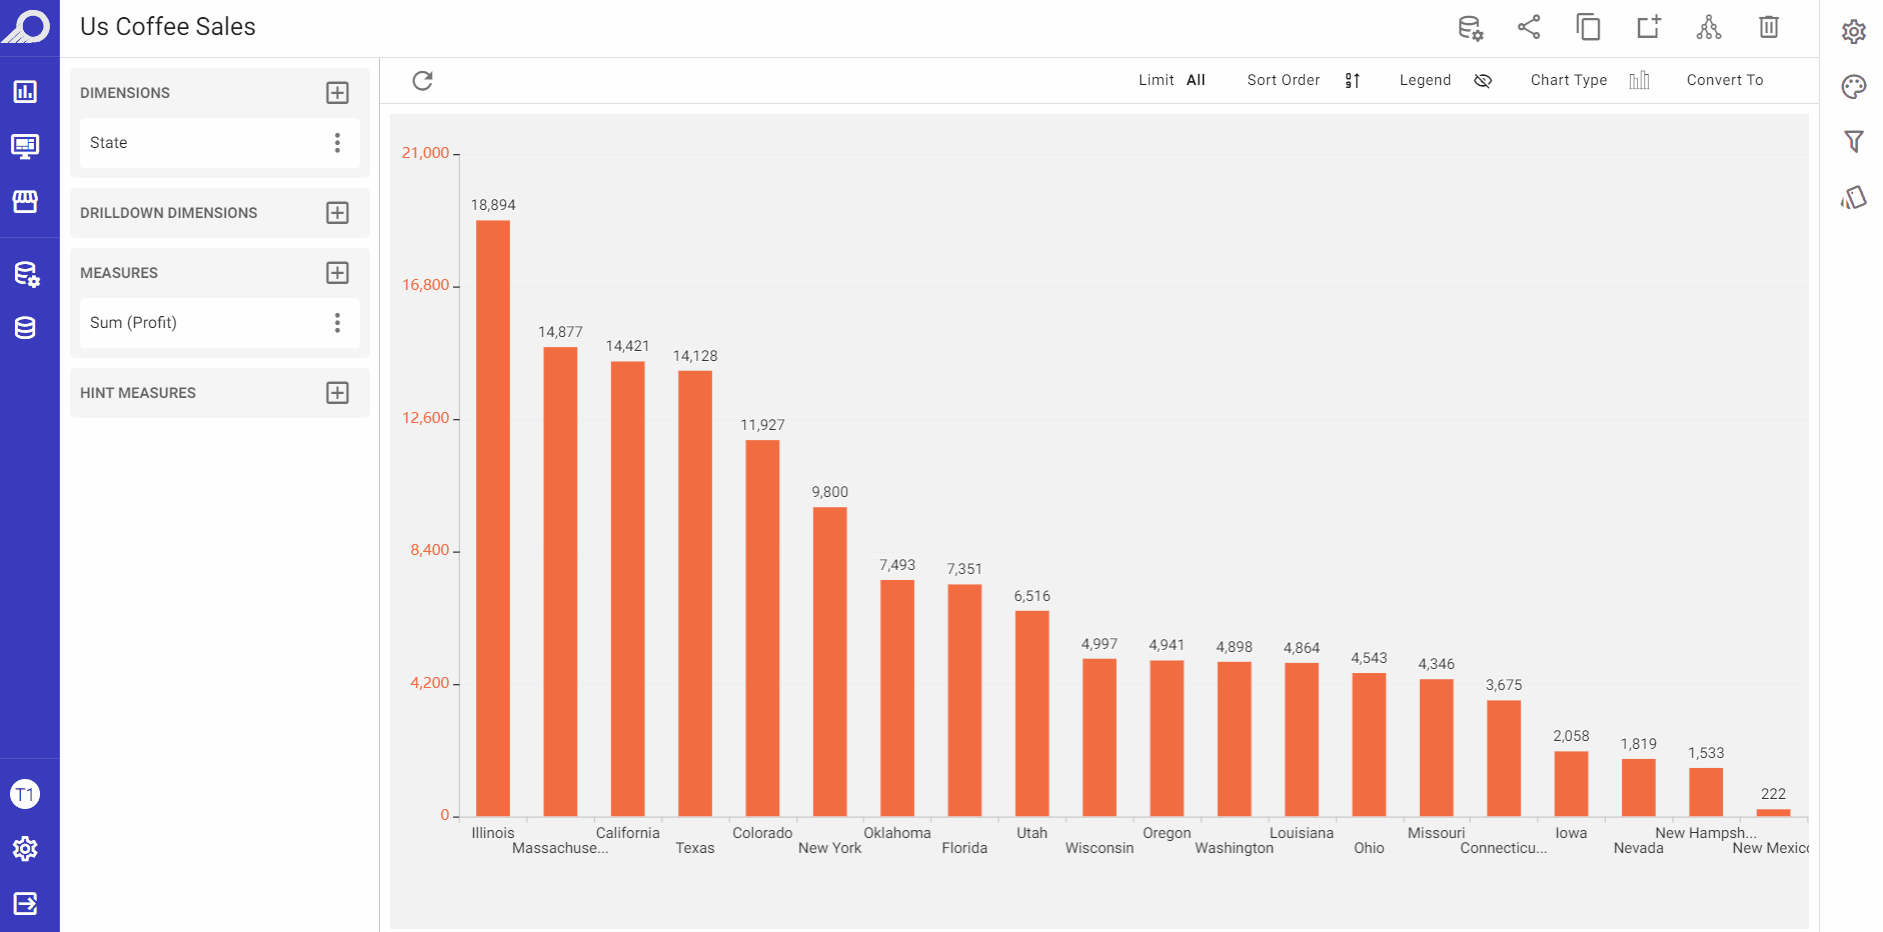The width and height of the screenshot is (1883, 932).
Task: Open the Chart Type bar icon selector
Action: pyautogui.click(x=1639, y=80)
